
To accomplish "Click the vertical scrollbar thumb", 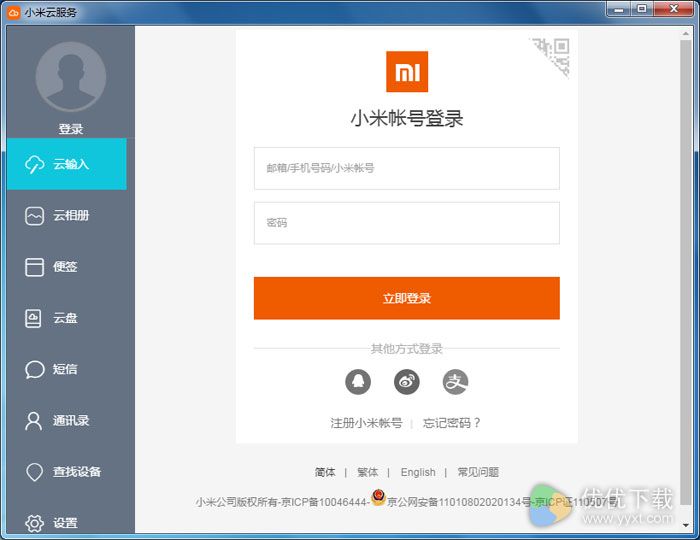I will coord(686,272).
